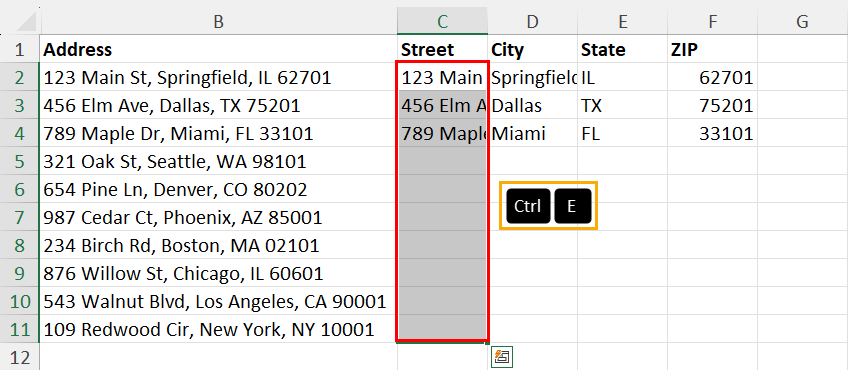
Task: Select row 10 header
Action: [19, 301]
